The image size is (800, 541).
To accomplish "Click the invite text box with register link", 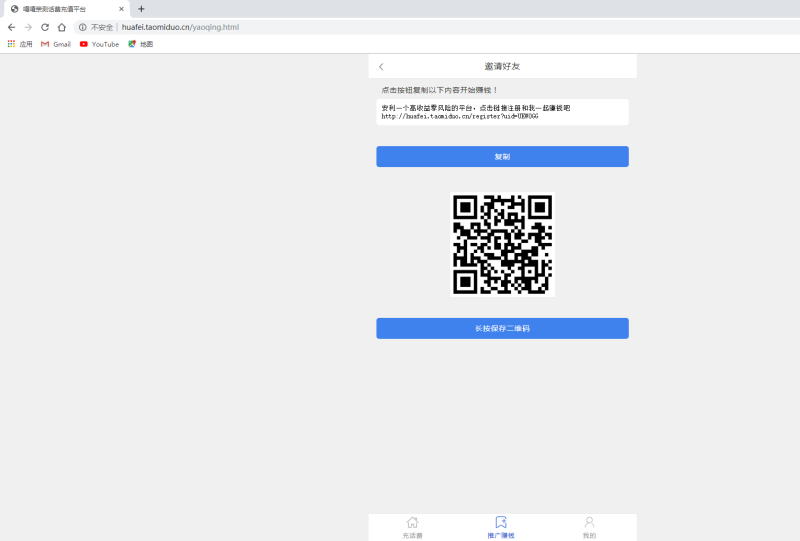I will tap(502, 112).
